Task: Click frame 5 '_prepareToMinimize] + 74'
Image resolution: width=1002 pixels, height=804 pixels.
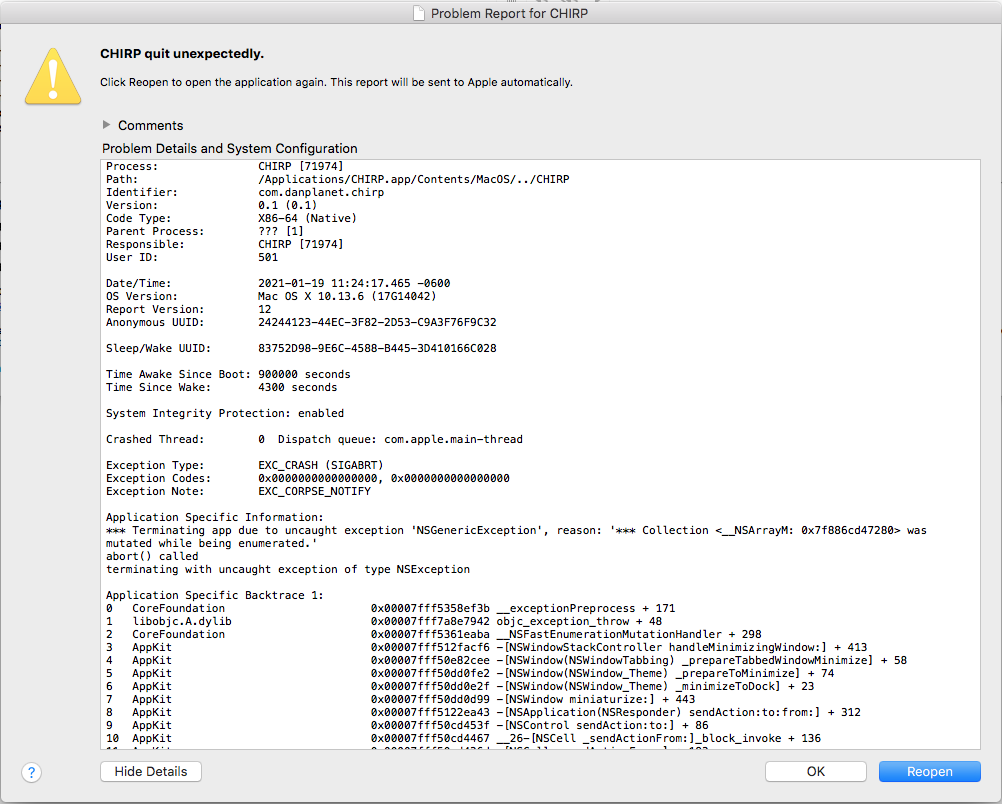Action: (755, 674)
